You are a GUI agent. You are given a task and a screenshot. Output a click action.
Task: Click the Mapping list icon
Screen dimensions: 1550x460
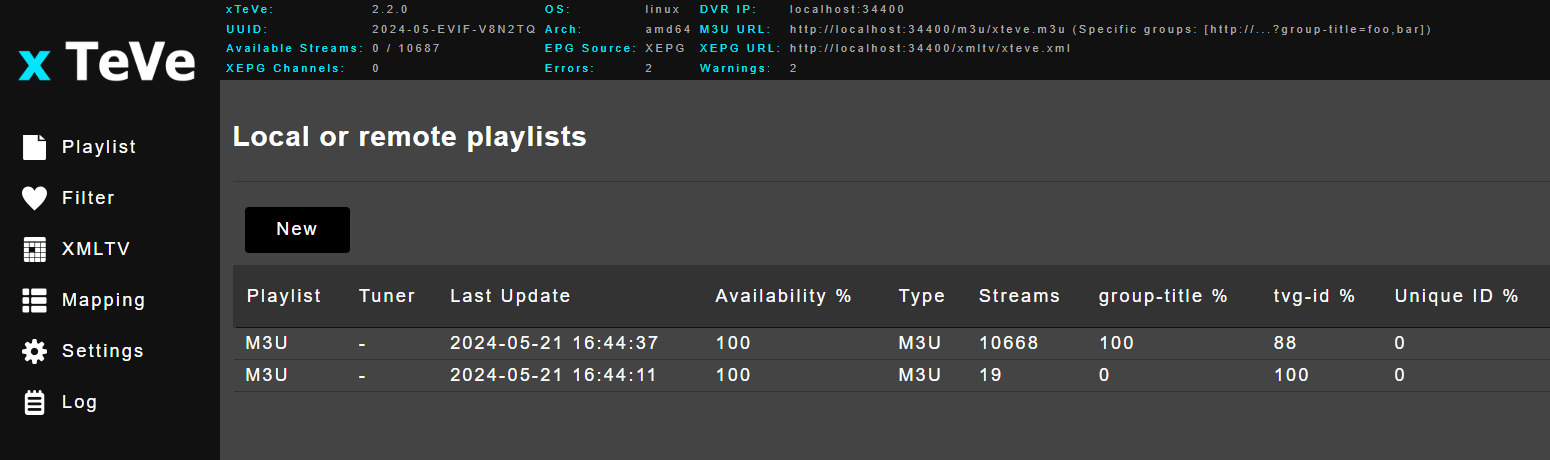[x=35, y=300]
